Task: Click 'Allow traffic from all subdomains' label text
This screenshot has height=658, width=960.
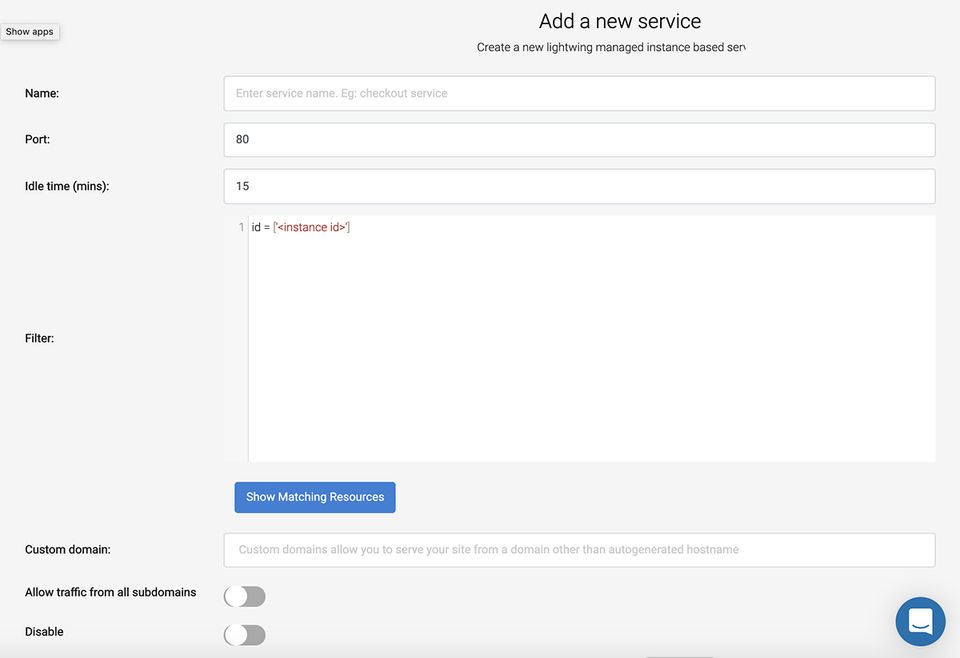Action: click(x=110, y=593)
